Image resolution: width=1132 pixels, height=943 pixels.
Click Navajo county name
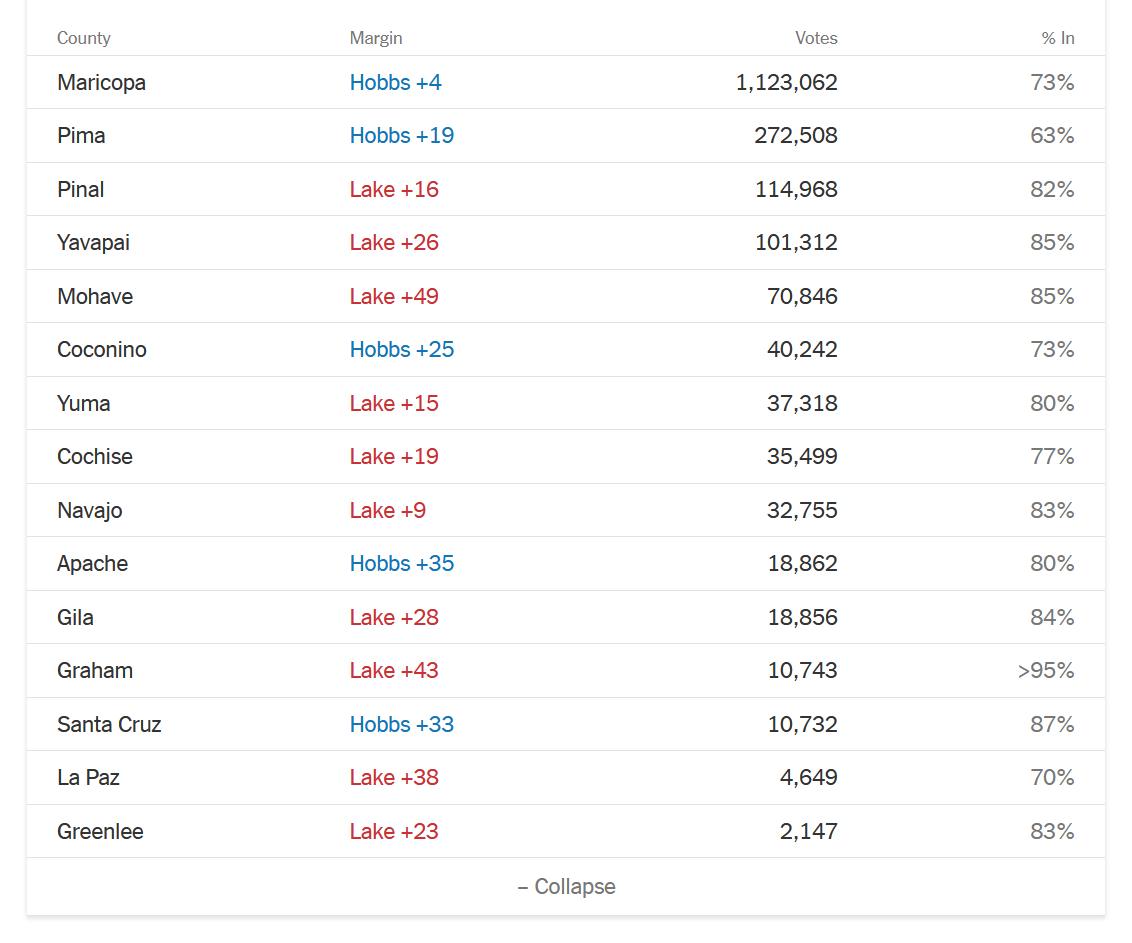(90, 511)
